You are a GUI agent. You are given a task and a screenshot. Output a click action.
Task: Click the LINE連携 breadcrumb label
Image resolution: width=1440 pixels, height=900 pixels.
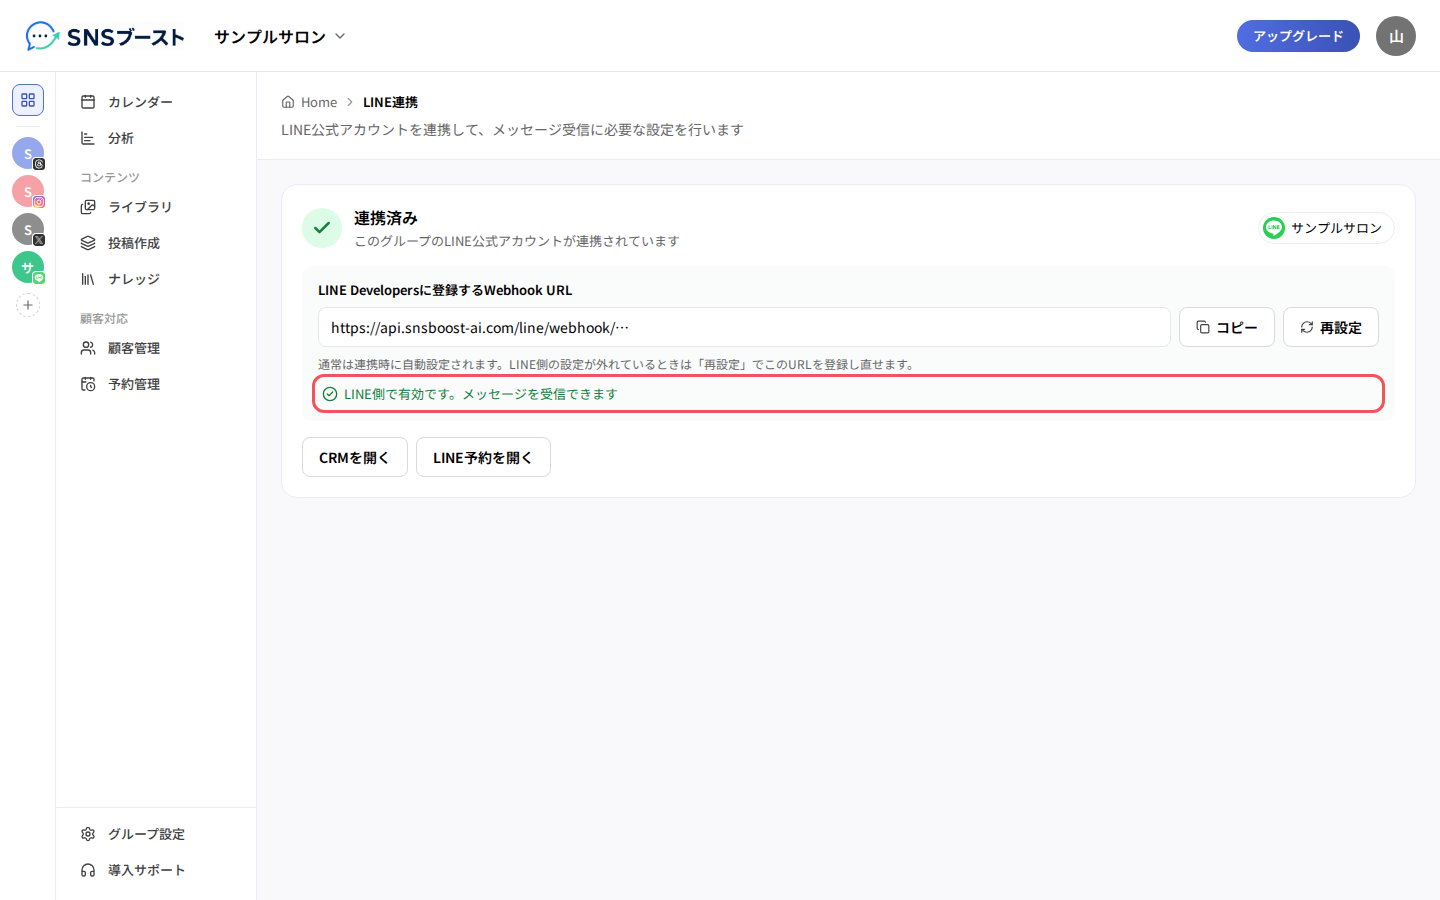click(390, 102)
